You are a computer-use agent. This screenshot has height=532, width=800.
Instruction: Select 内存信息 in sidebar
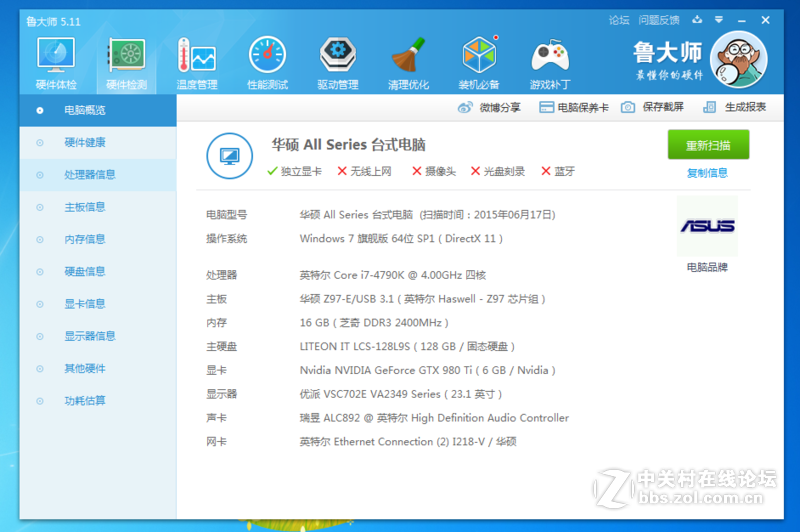point(98,239)
